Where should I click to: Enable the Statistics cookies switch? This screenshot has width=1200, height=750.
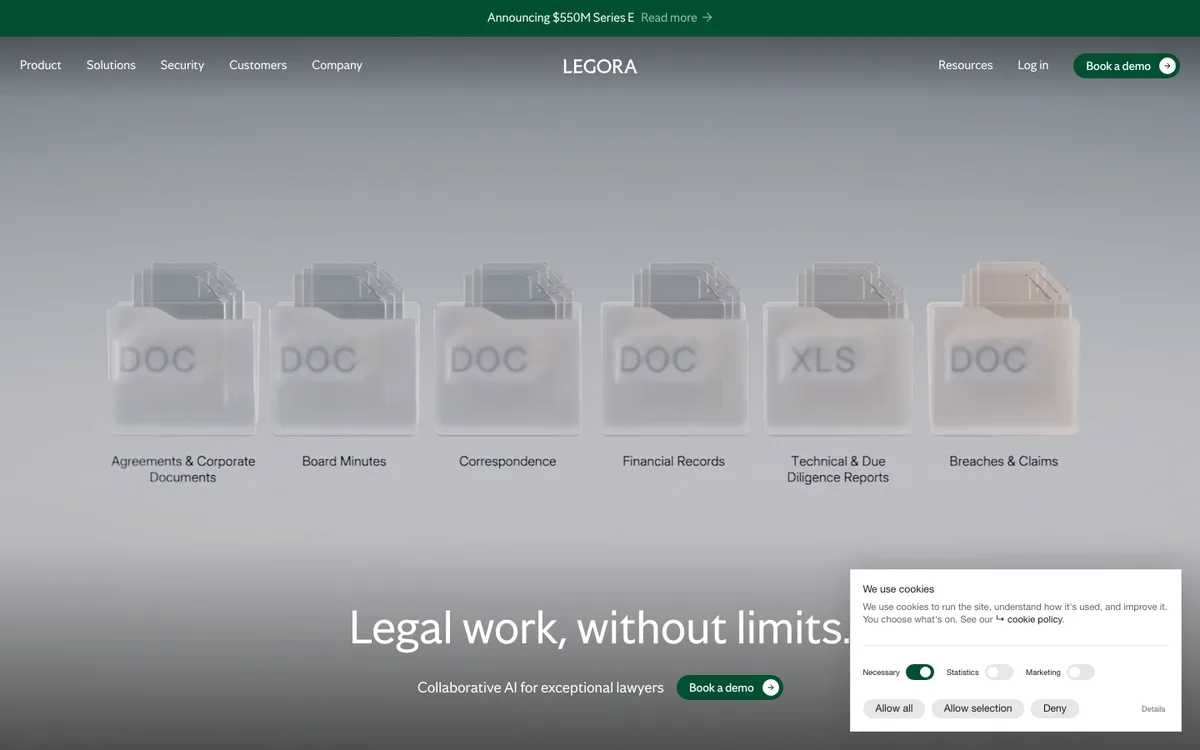(999, 672)
